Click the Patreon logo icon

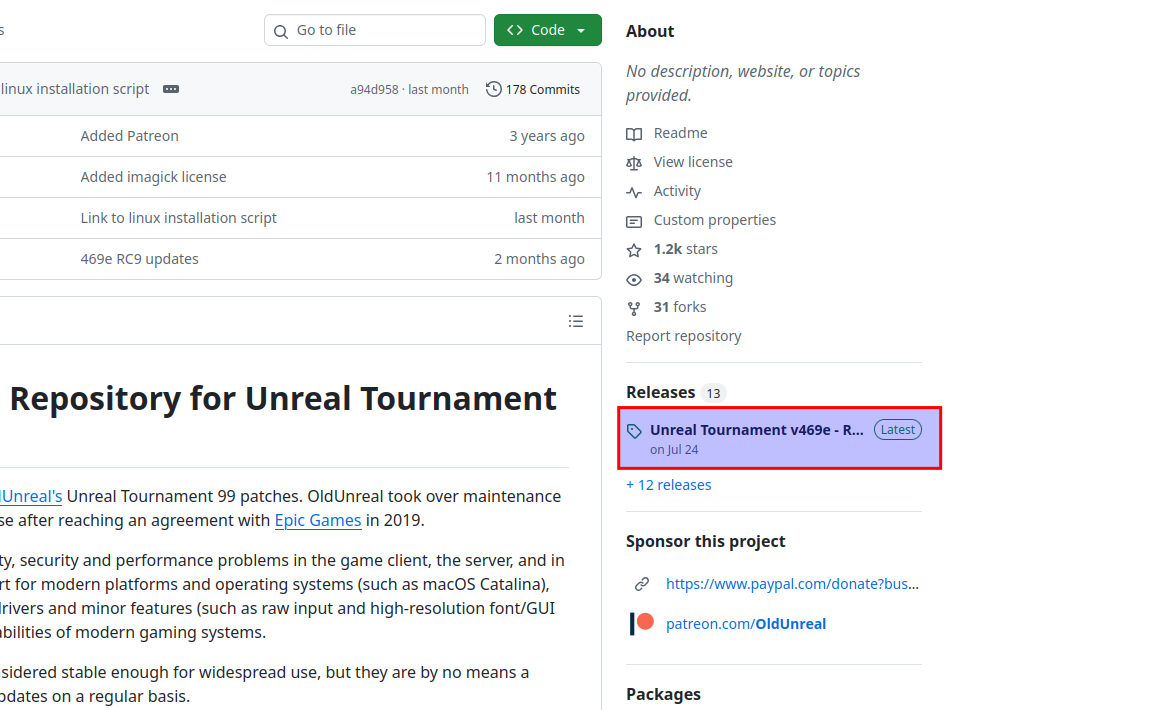tap(642, 624)
